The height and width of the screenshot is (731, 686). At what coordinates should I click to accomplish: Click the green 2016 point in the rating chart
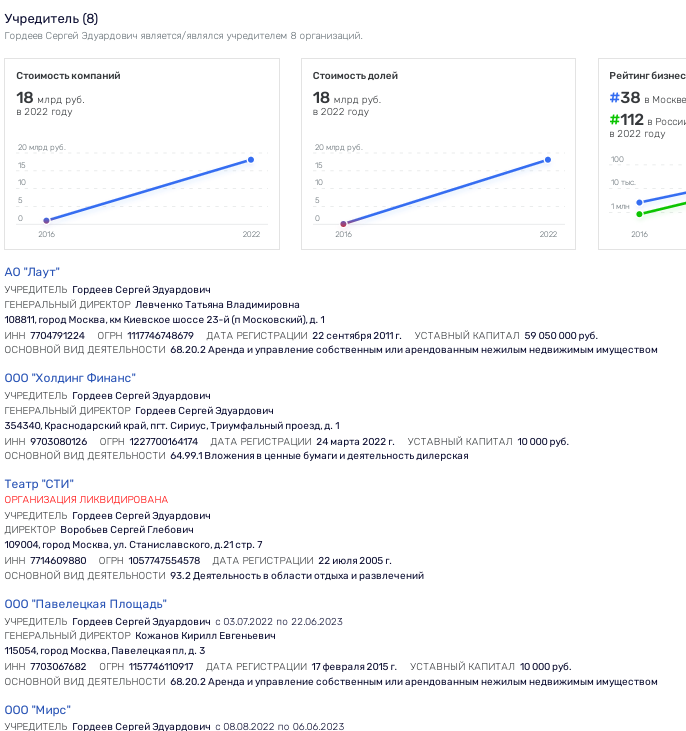(640, 213)
